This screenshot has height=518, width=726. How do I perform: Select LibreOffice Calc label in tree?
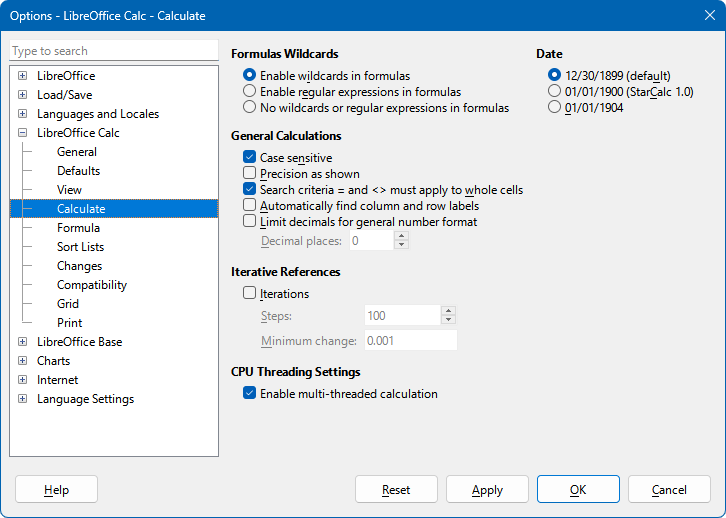pyautogui.click(x=78, y=133)
